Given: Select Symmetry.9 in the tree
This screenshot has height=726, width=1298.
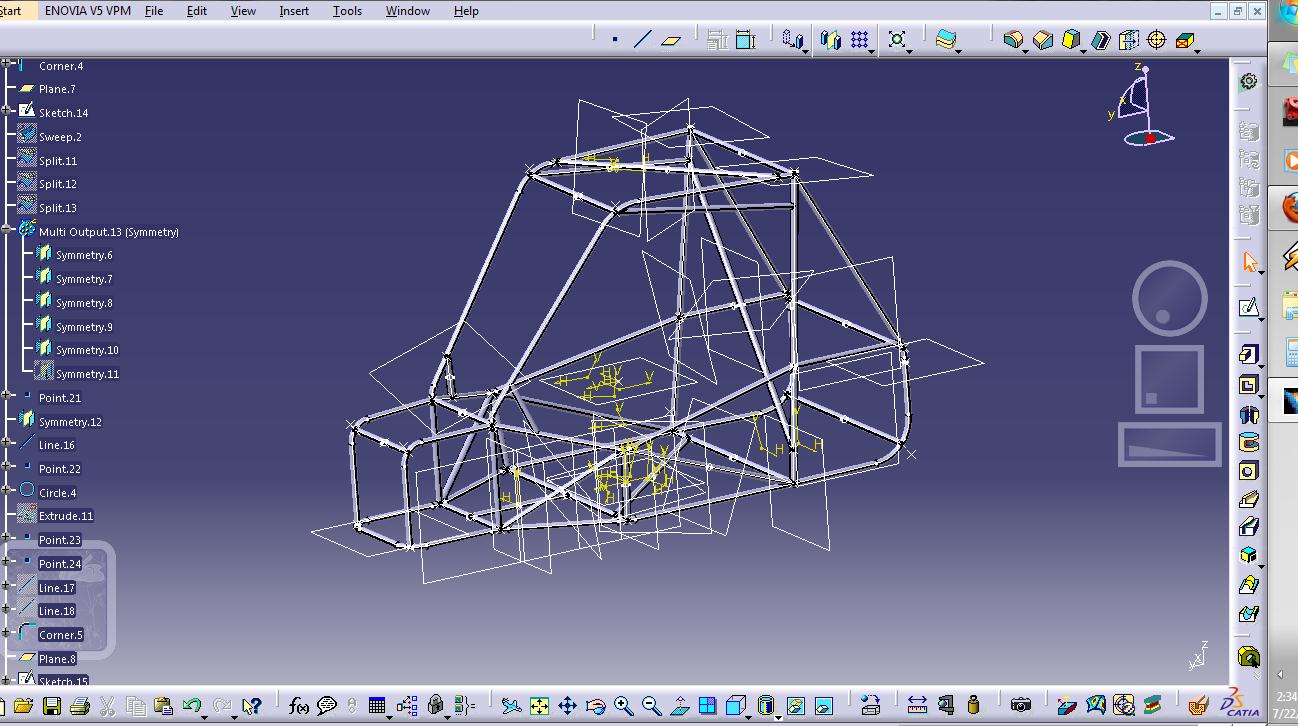Looking at the screenshot, I should 84,327.
